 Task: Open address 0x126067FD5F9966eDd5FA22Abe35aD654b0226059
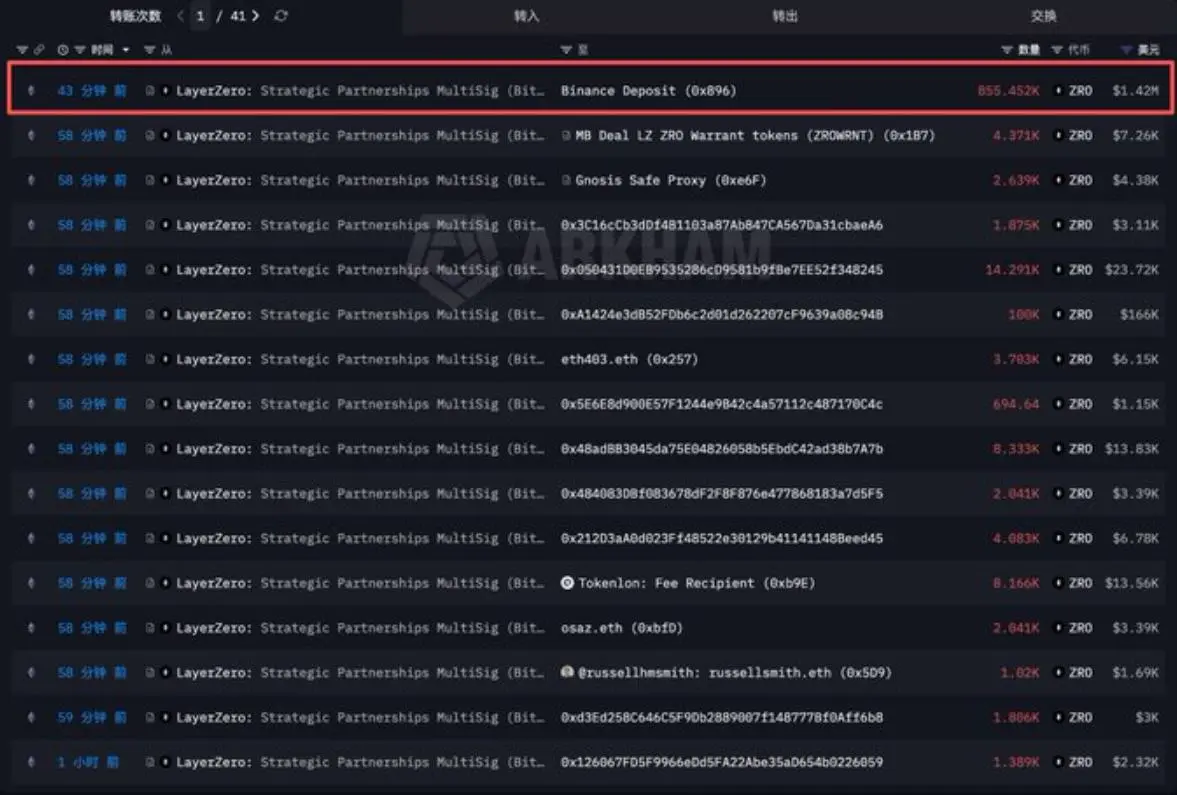pyautogui.click(x=721, y=762)
